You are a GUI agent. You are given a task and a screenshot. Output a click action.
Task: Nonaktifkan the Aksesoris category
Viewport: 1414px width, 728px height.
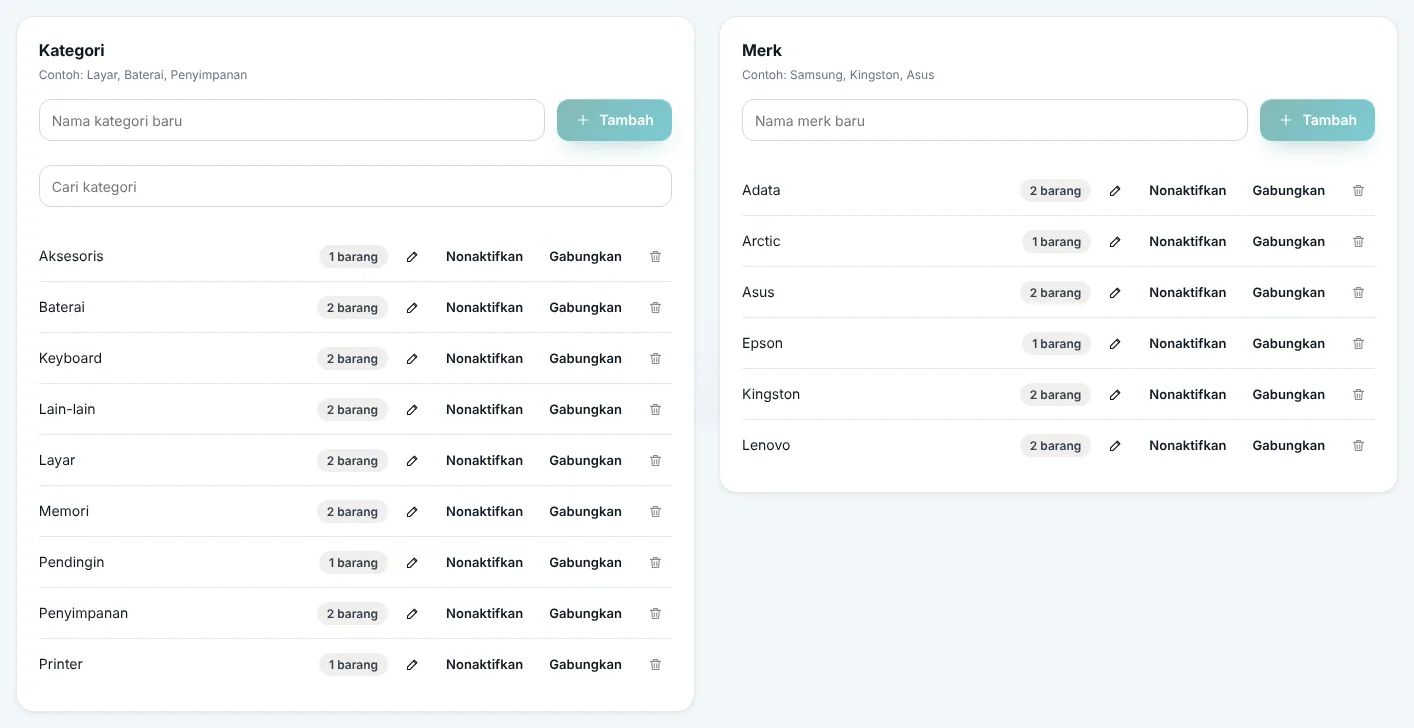(x=484, y=257)
